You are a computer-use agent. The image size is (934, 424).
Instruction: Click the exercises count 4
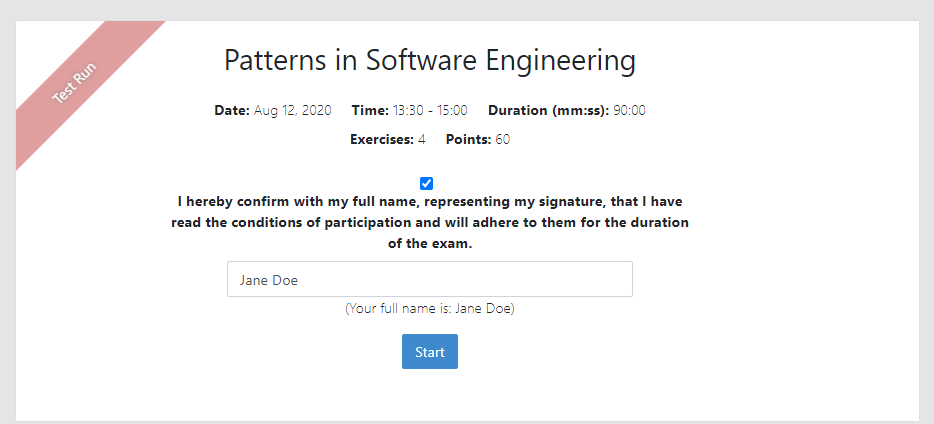point(422,140)
